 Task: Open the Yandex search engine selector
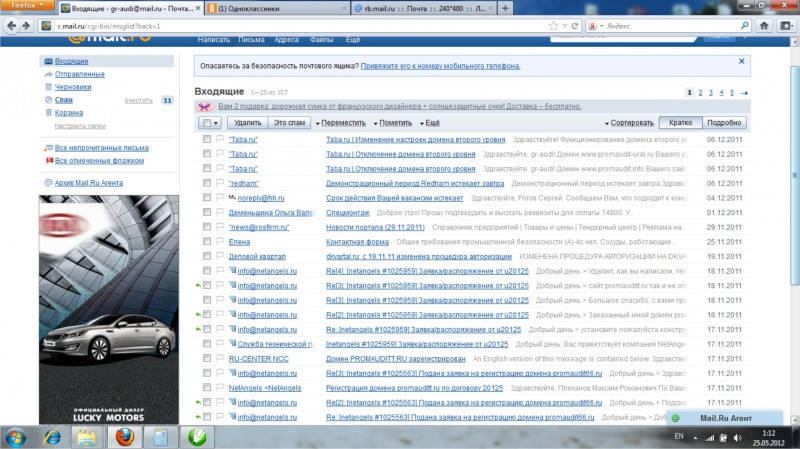coord(595,26)
